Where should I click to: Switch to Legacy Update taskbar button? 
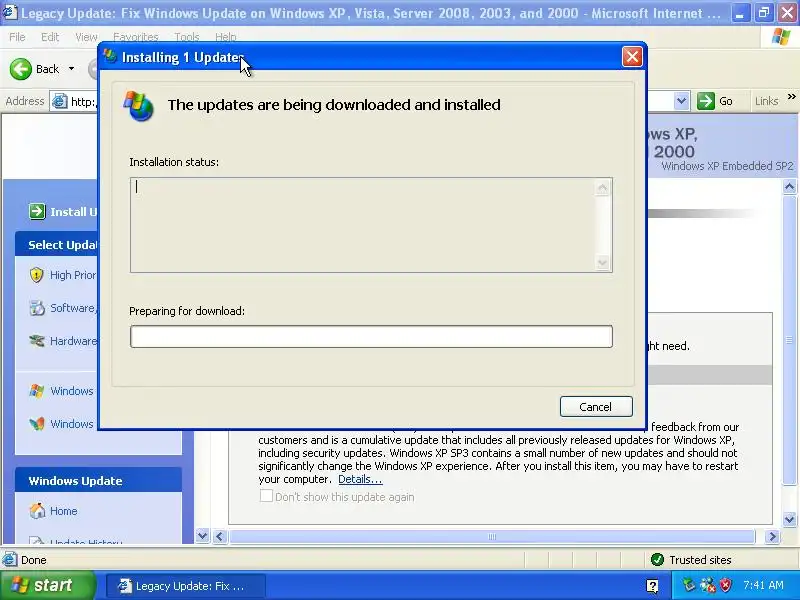pyautogui.click(x=186, y=586)
